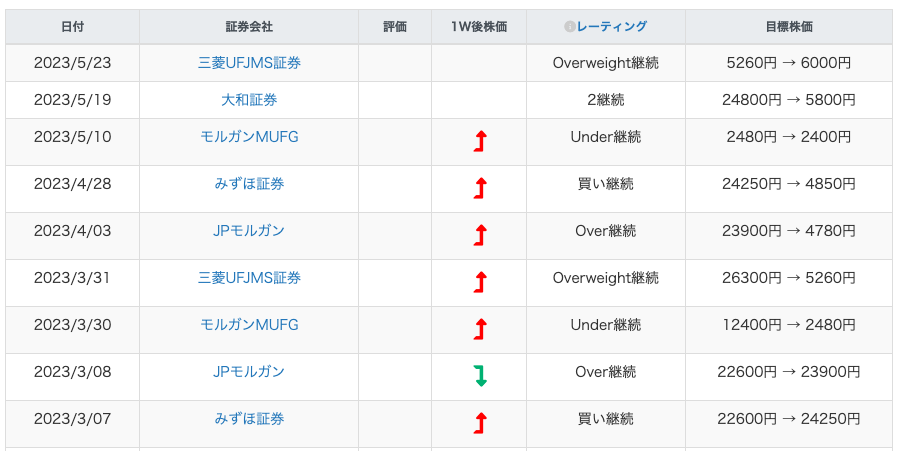
Task: Open みずほ証券 link dated 2023/4/28
Action: click(249, 184)
